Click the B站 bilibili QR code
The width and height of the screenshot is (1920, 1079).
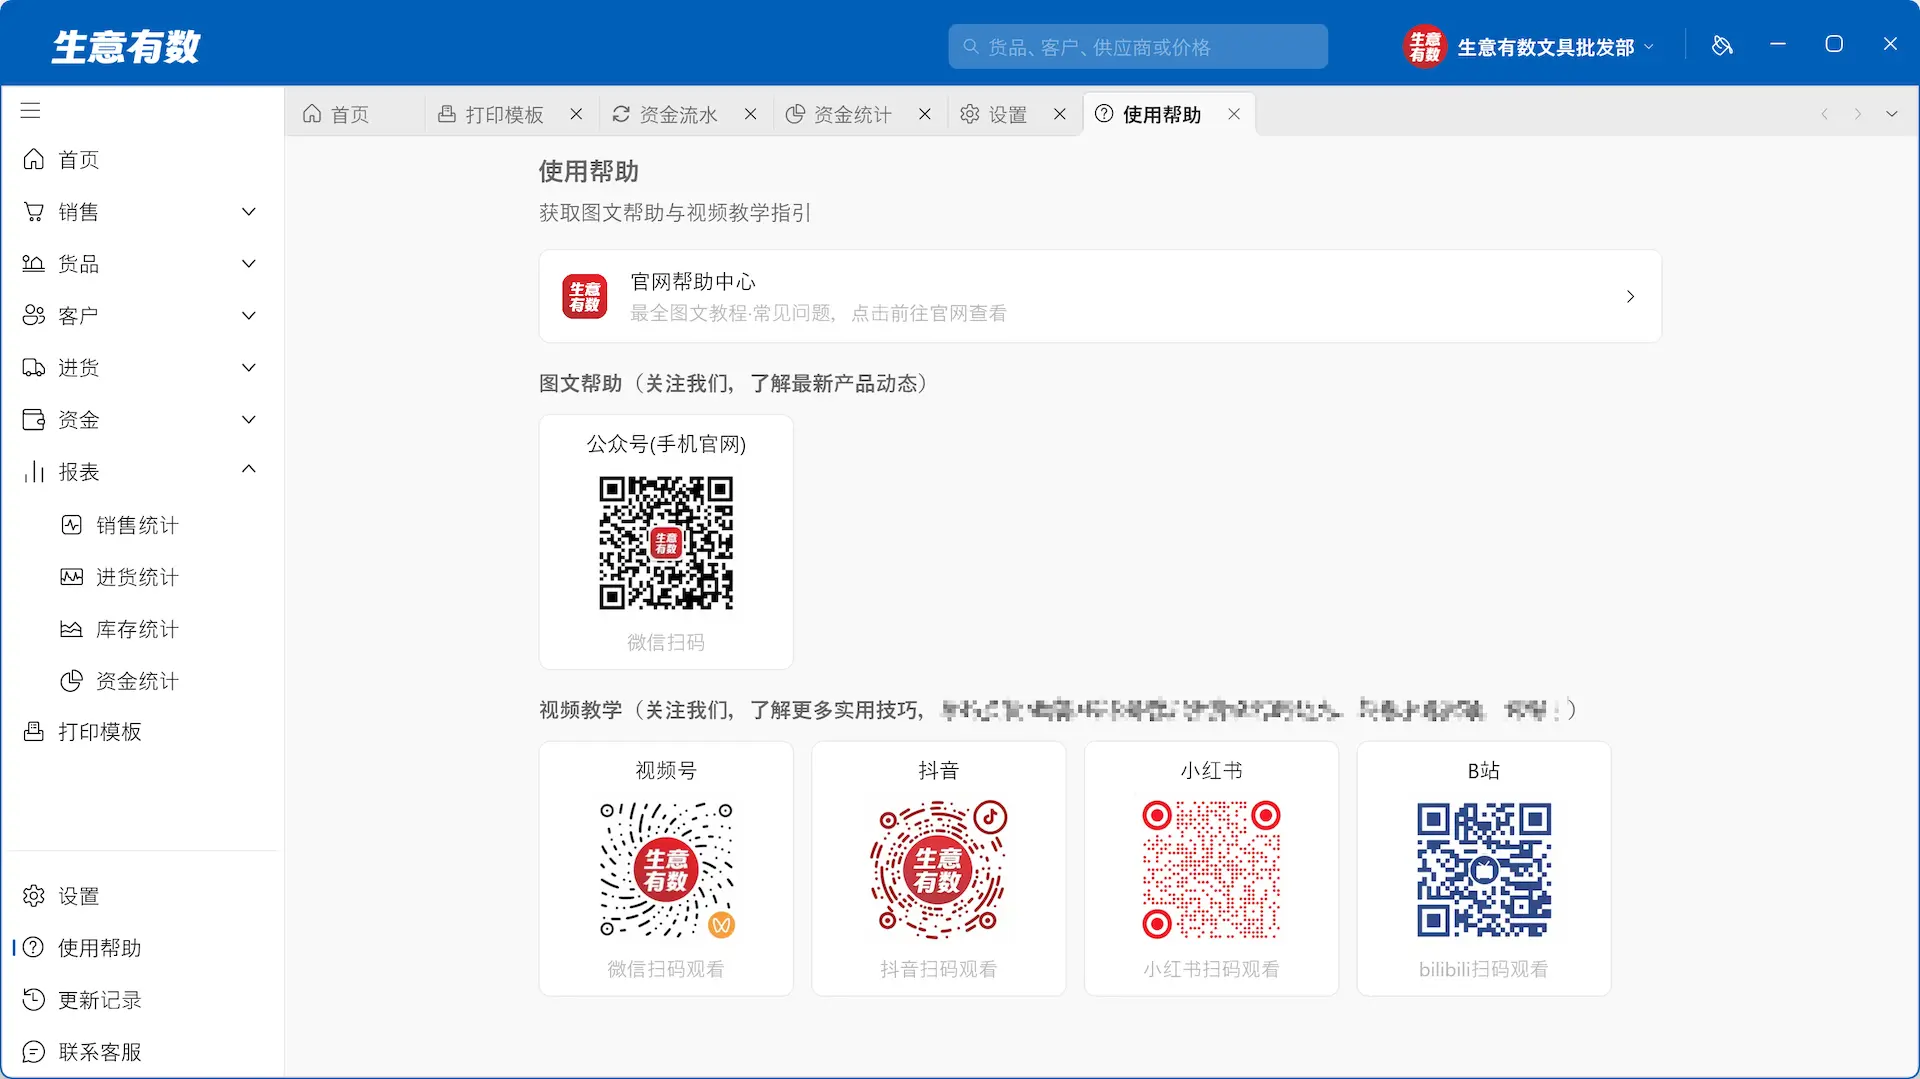[1484, 870]
